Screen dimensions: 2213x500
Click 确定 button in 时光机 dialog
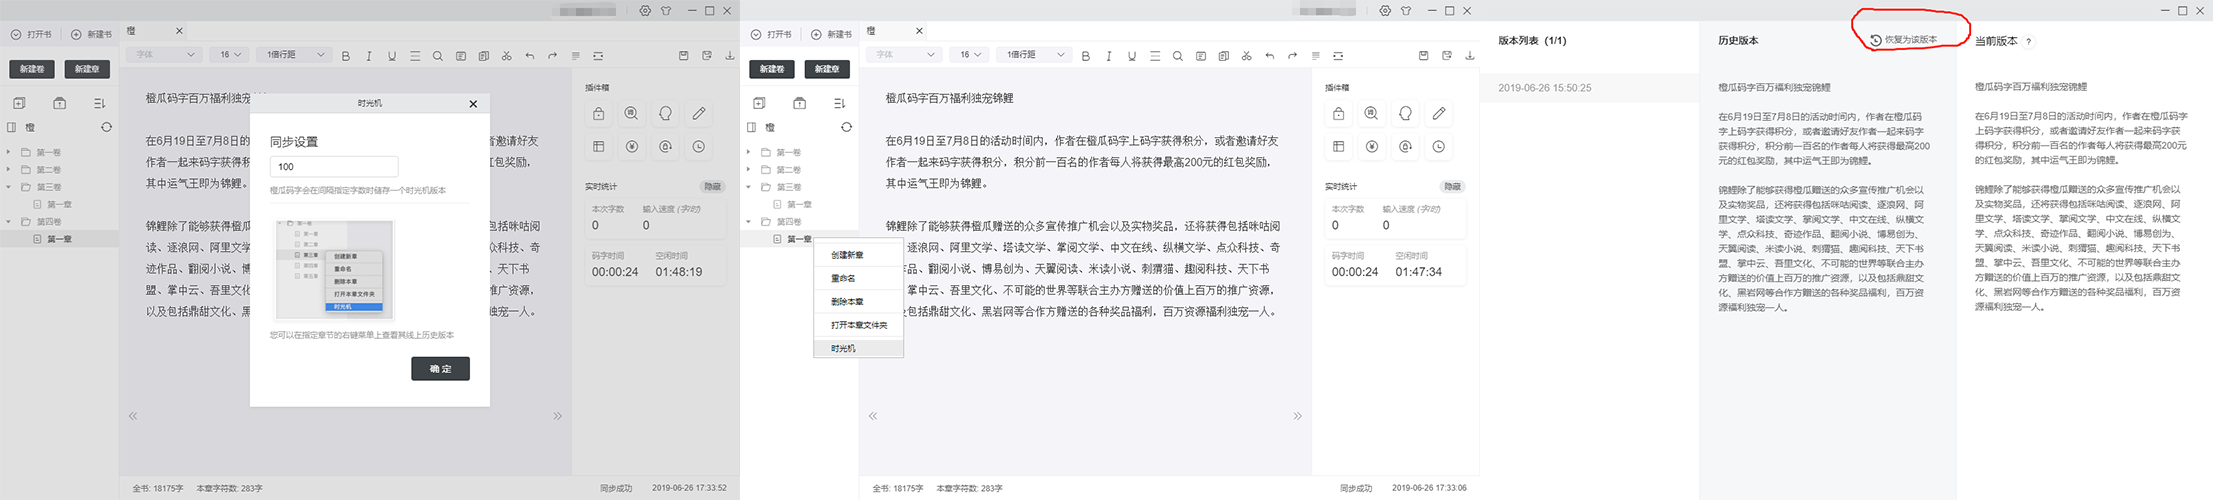pos(440,368)
